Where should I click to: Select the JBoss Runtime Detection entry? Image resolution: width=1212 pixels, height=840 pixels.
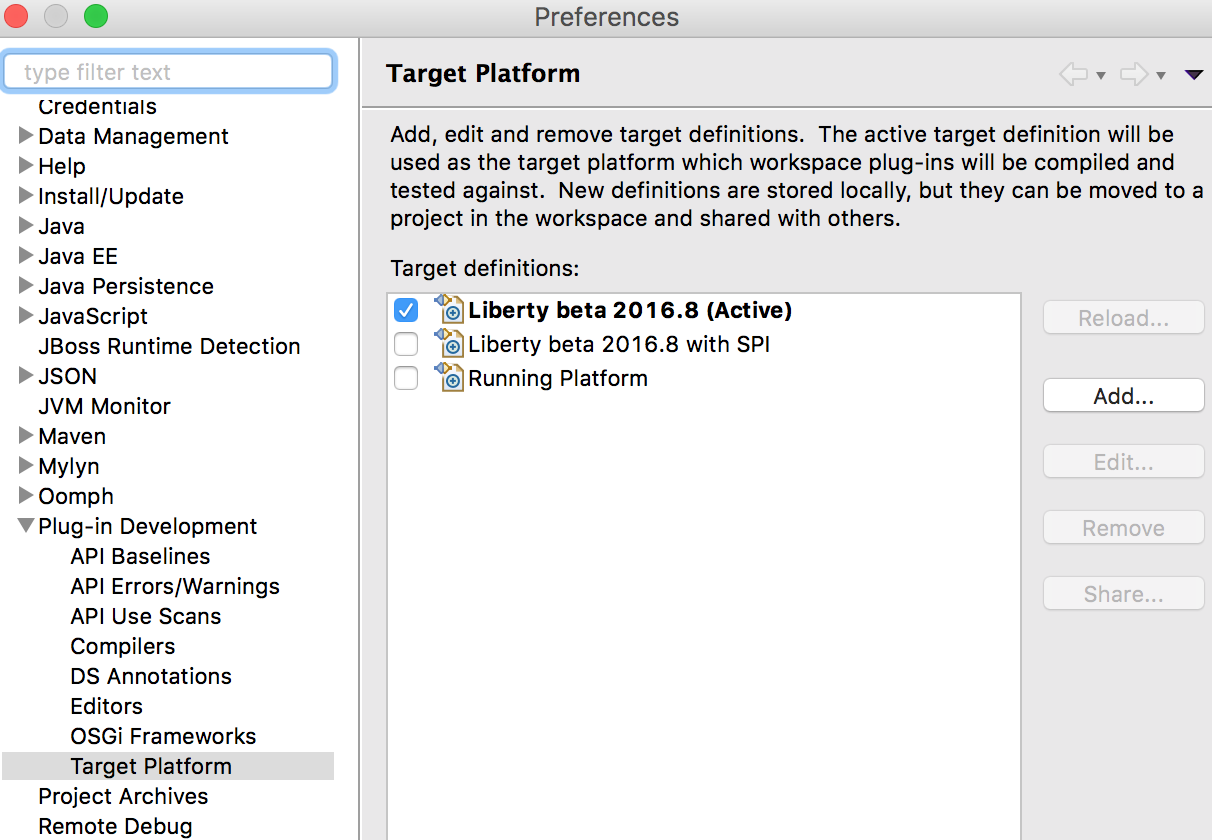[x=168, y=346]
